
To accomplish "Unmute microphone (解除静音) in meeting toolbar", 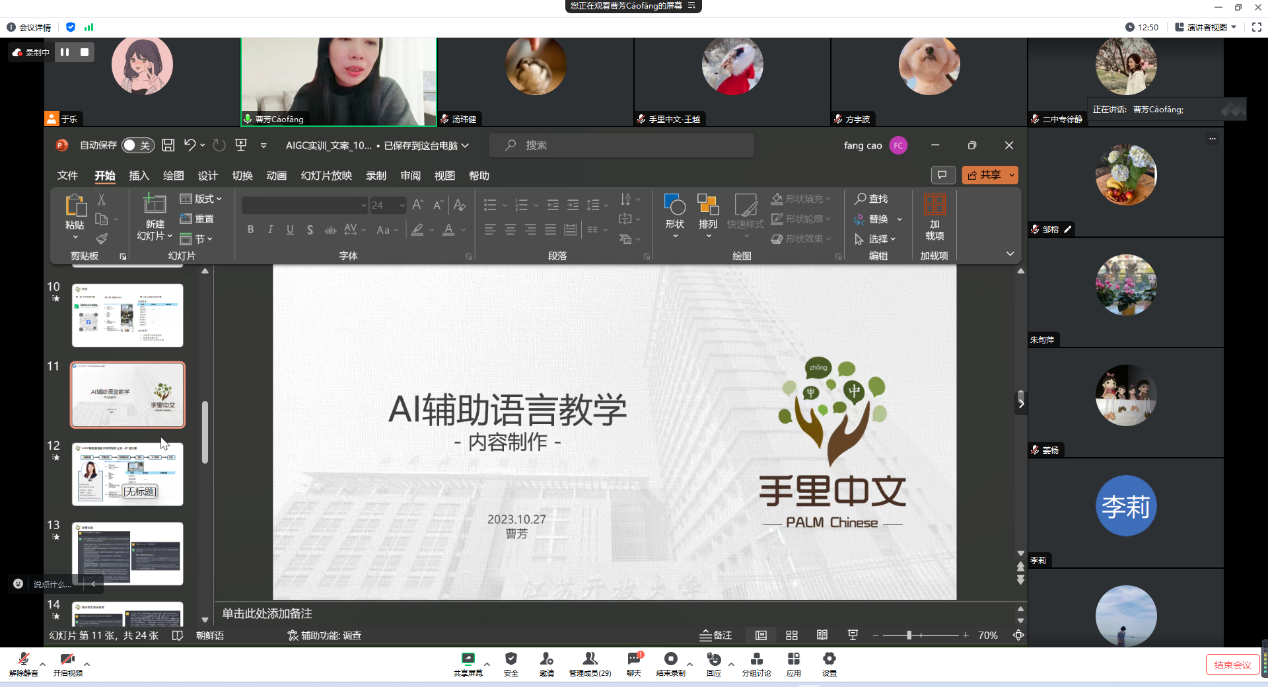I will (23, 660).
